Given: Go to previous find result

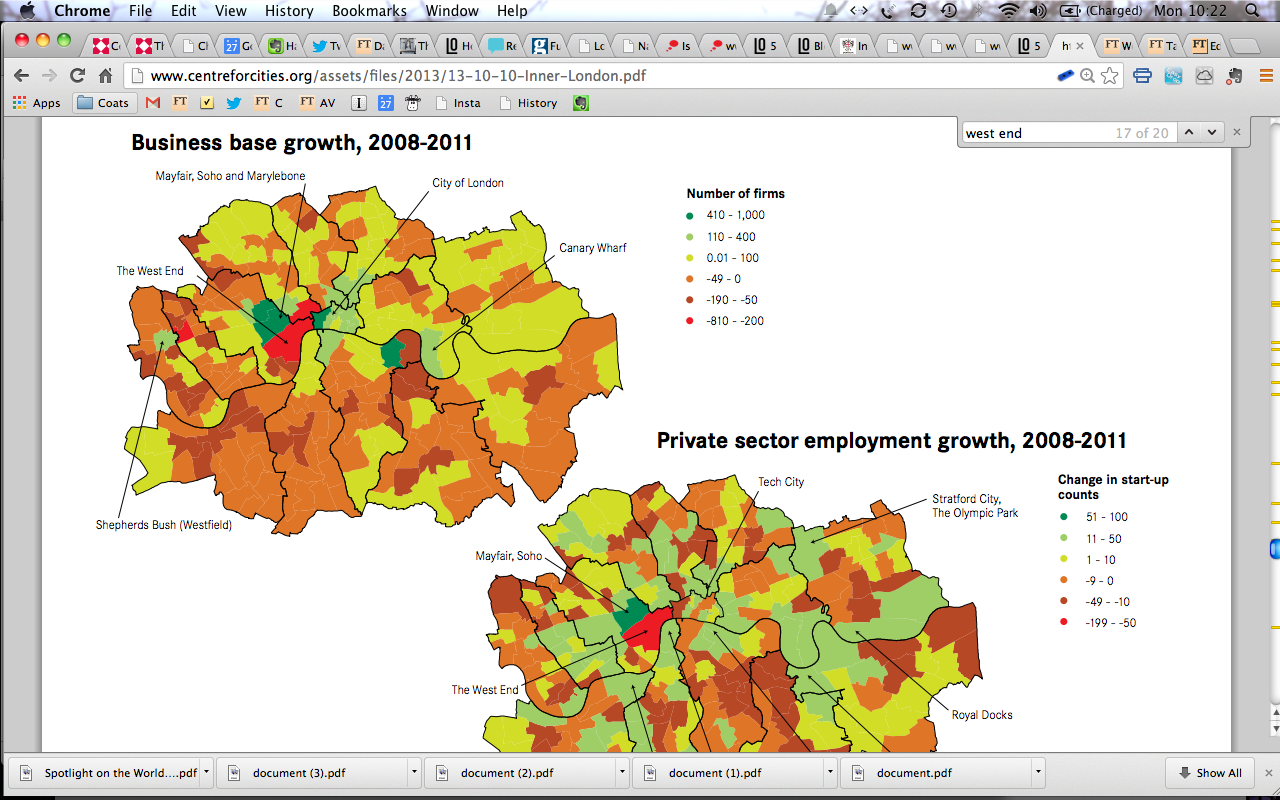Looking at the screenshot, I should (x=1189, y=132).
